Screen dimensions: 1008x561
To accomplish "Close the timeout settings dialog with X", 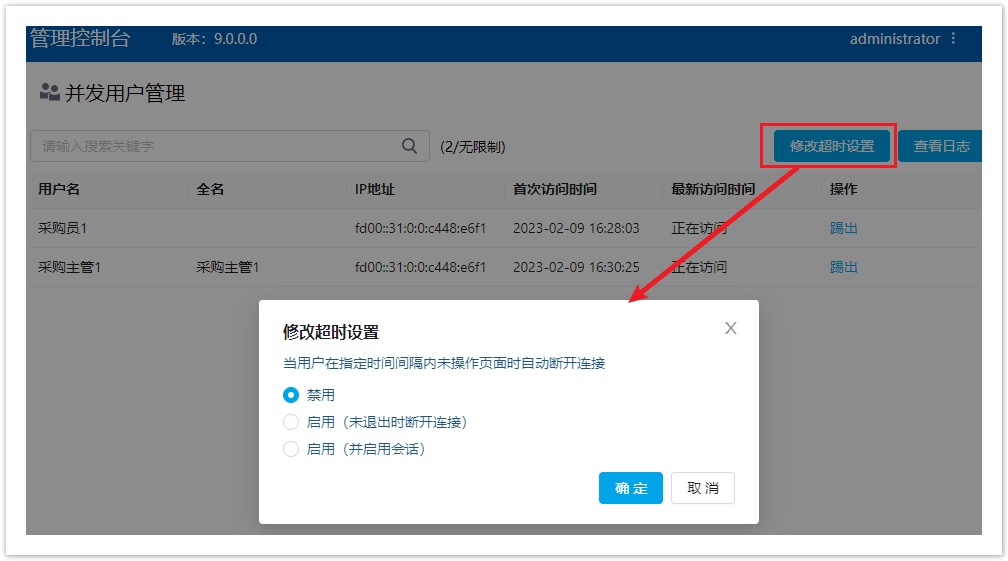I will point(731,328).
